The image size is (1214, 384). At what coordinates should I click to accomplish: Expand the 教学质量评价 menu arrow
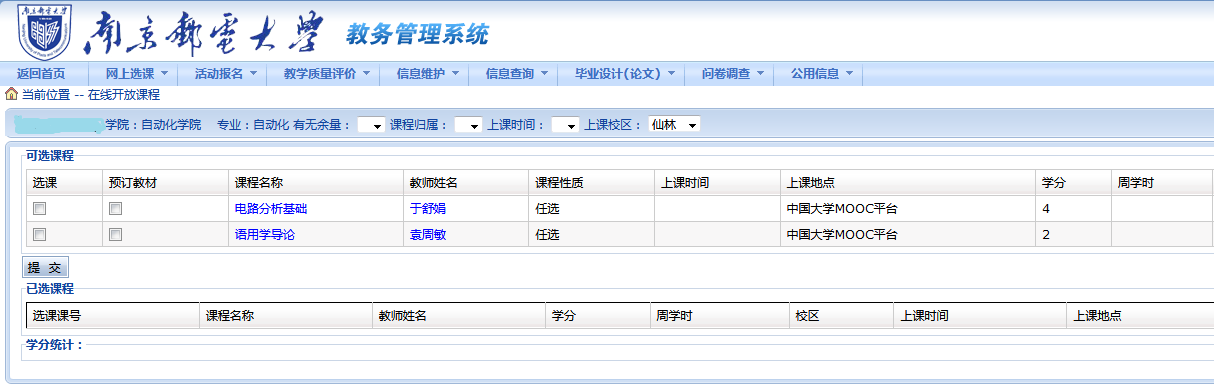366,73
